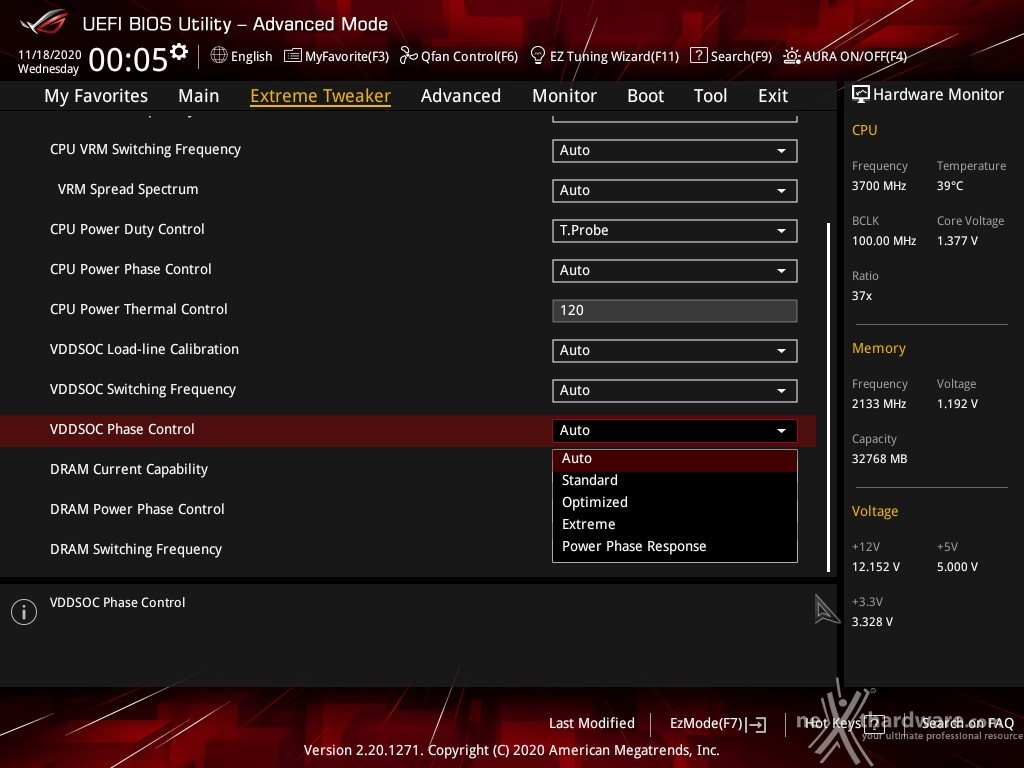Go to the Monitor tab

[x=564, y=96]
